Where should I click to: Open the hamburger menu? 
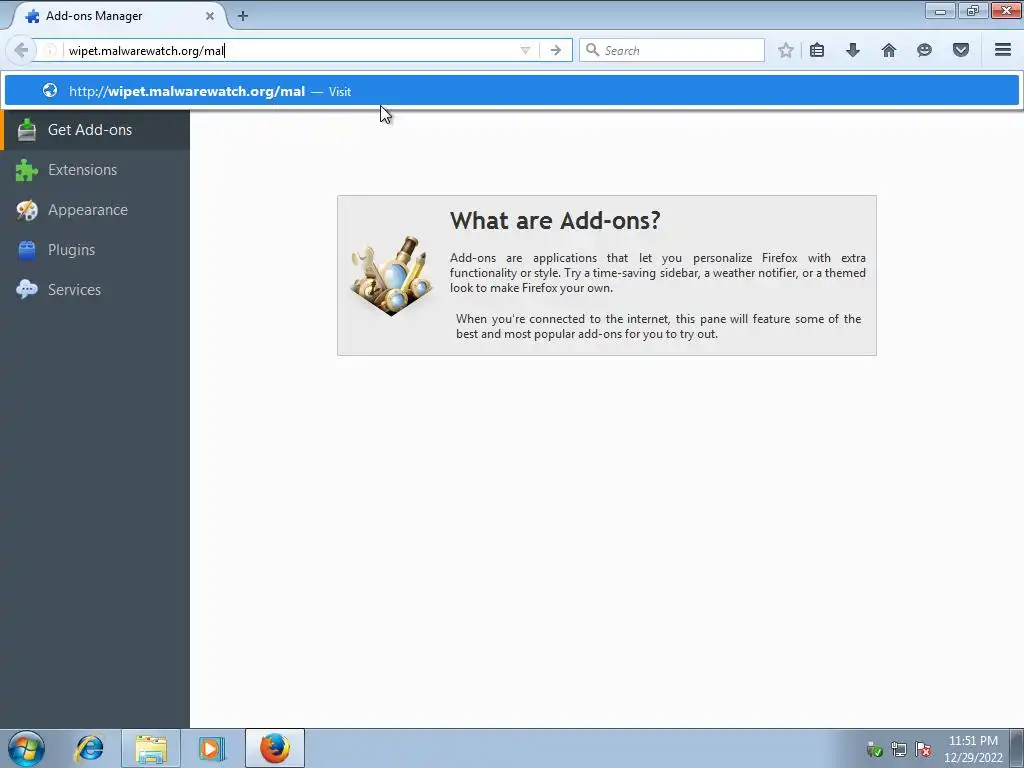(1003, 50)
